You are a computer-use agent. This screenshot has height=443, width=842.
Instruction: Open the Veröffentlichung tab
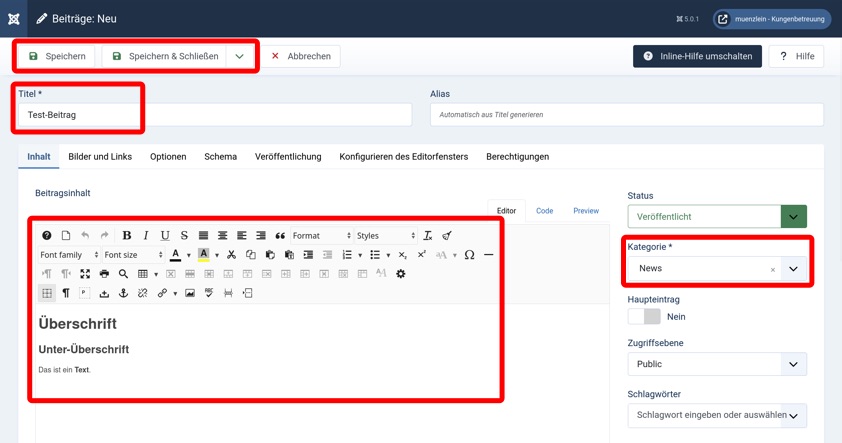click(x=288, y=157)
